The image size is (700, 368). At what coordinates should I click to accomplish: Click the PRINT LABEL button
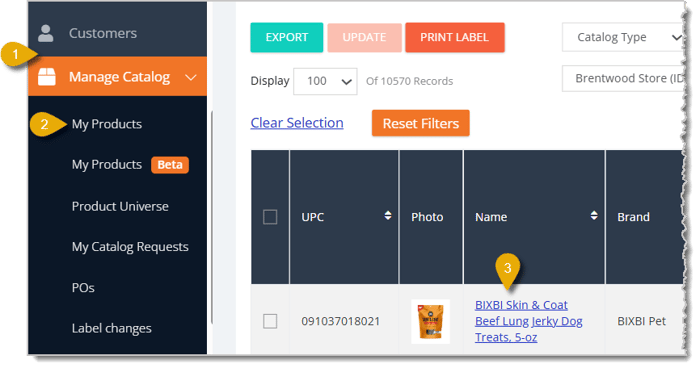tap(454, 38)
